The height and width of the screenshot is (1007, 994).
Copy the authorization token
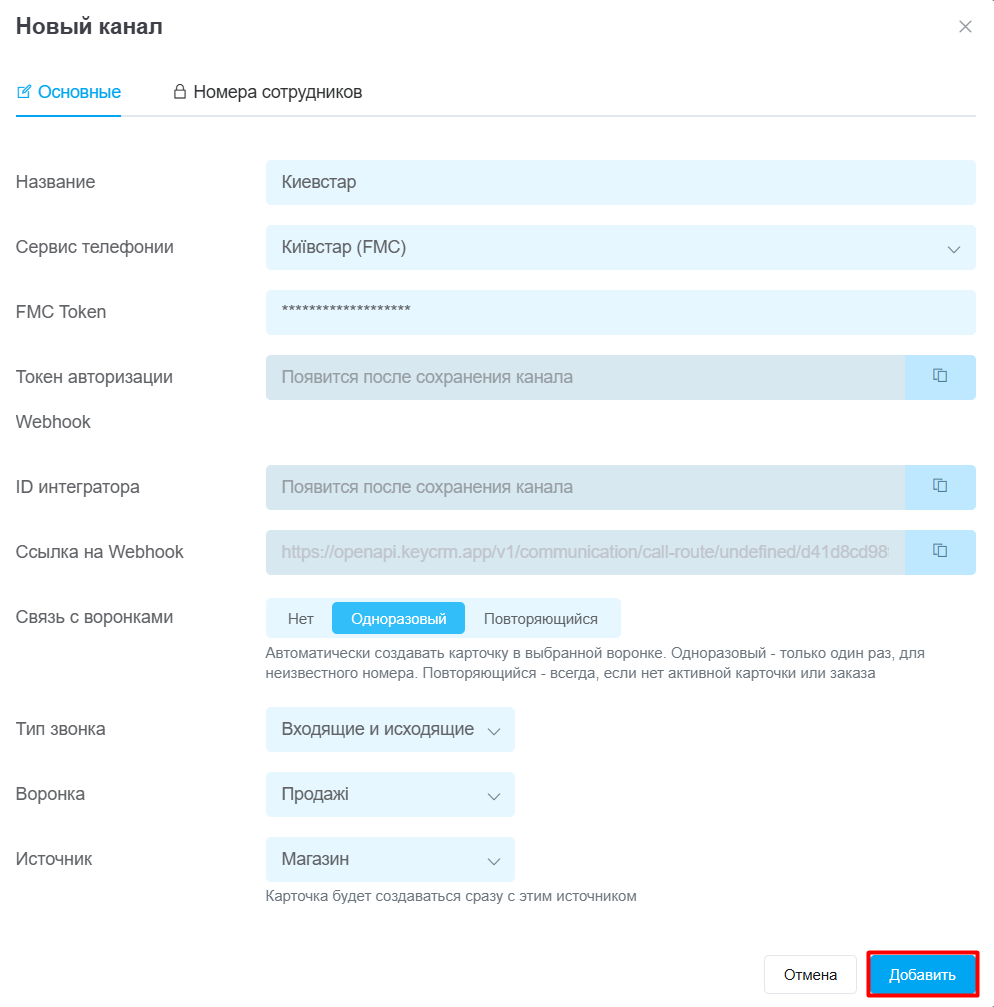[x=940, y=377]
